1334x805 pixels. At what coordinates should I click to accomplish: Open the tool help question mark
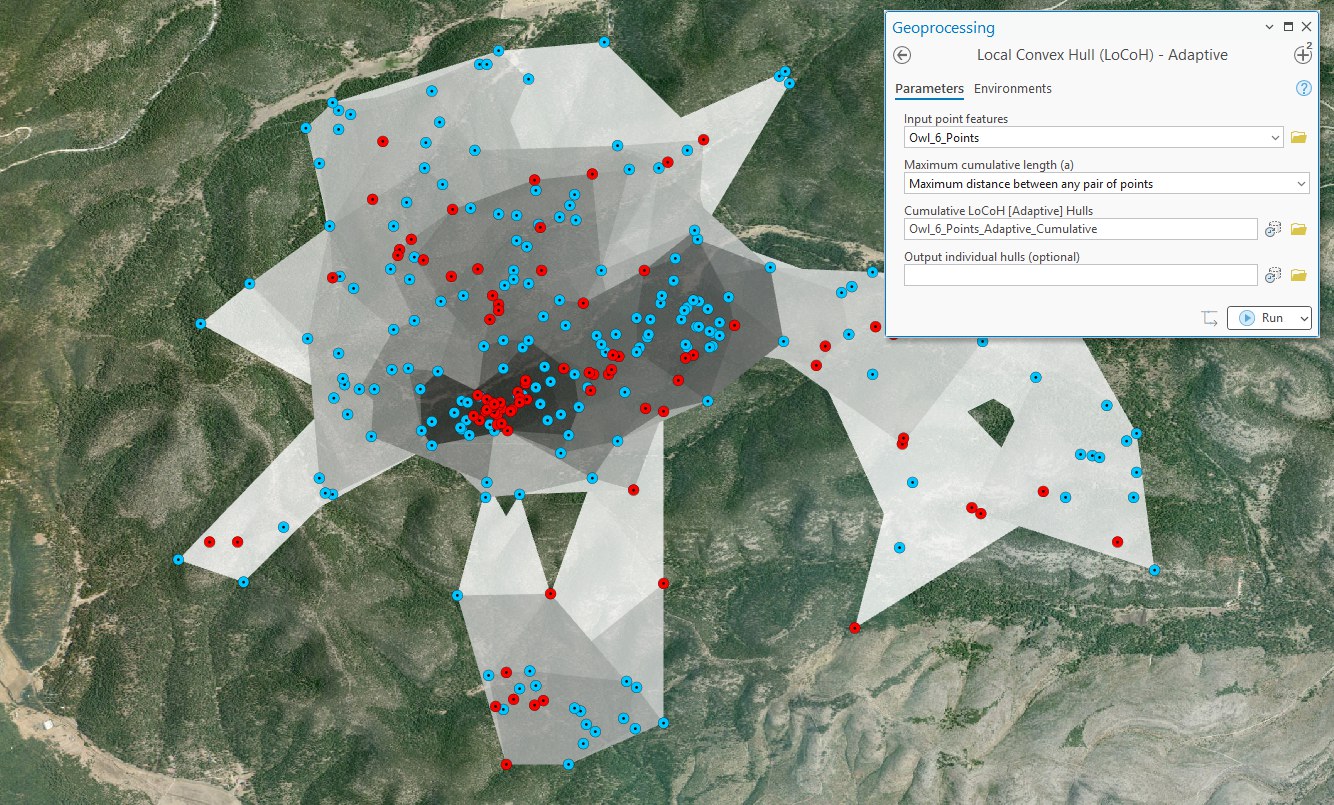click(x=1303, y=88)
